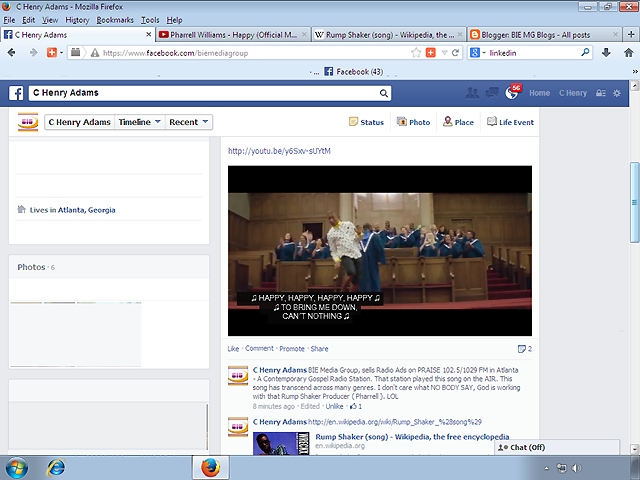
Task: Open the File menu
Action: pos(9,20)
